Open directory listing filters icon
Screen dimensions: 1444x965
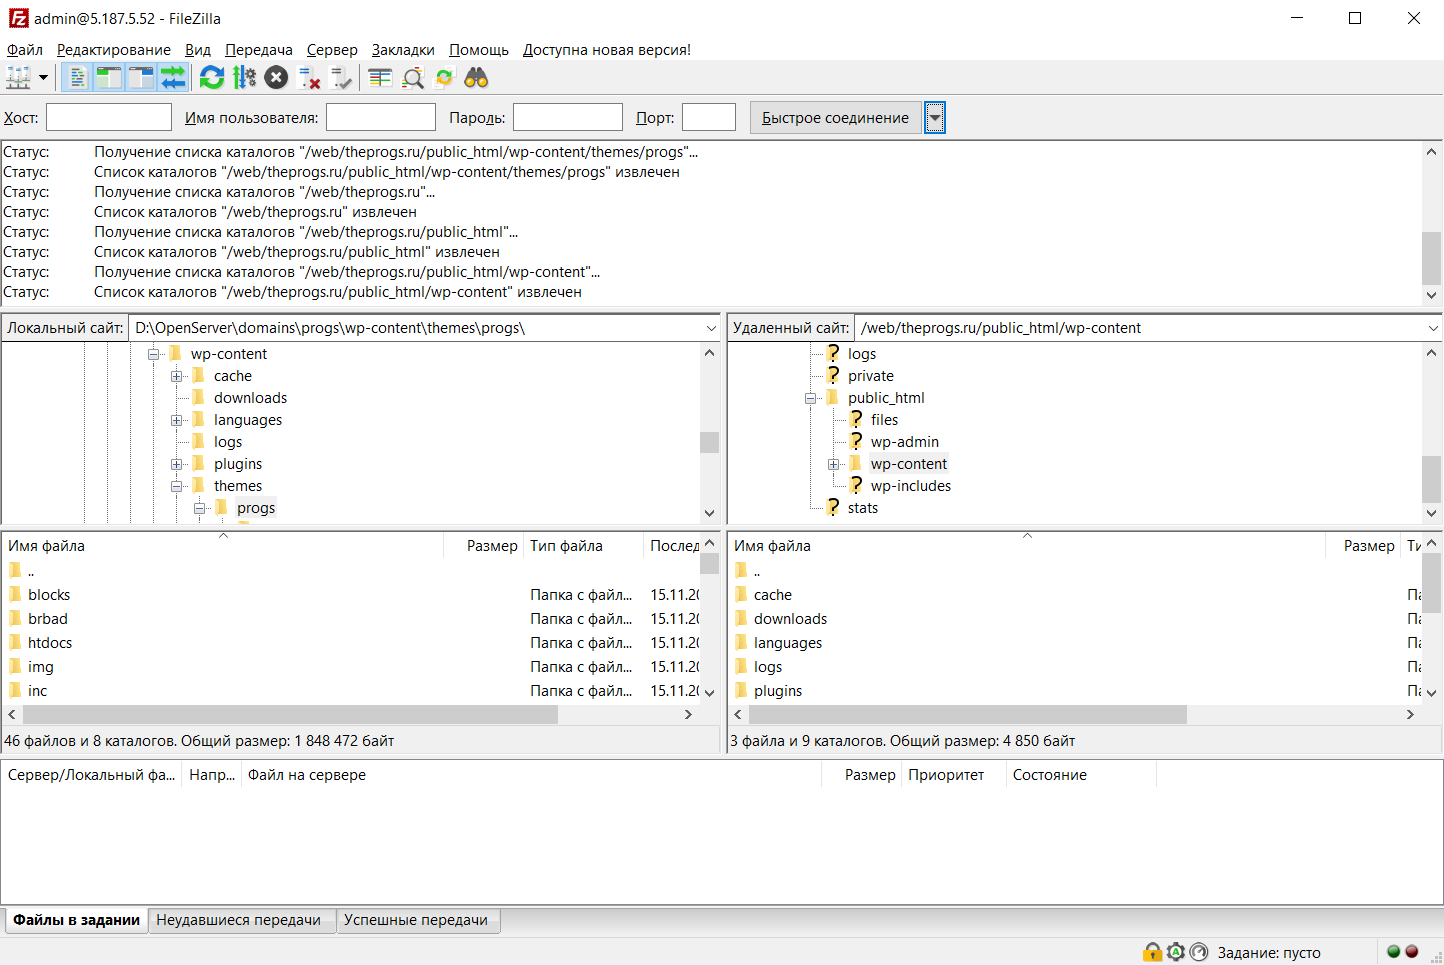point(380,78)
